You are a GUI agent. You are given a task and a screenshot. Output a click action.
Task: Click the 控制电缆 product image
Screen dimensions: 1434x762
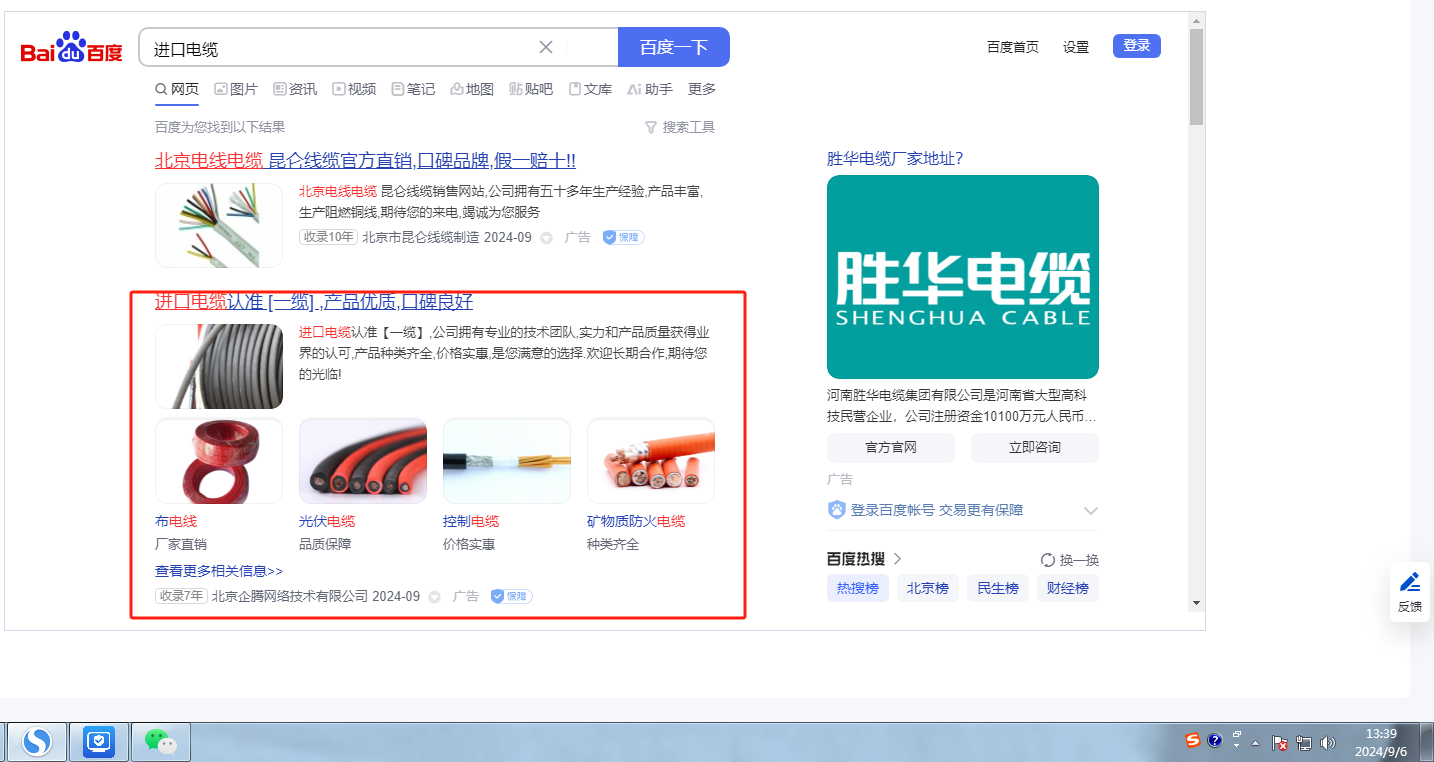click(507, 461)
